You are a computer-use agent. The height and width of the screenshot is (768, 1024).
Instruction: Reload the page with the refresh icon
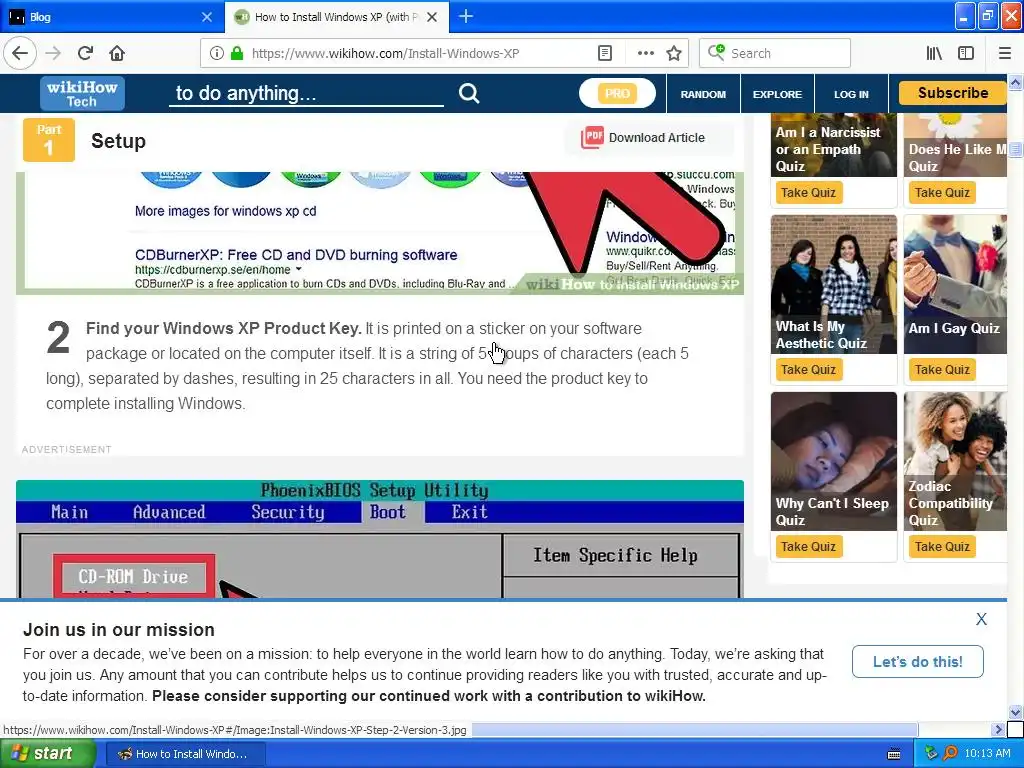point(86,53)
